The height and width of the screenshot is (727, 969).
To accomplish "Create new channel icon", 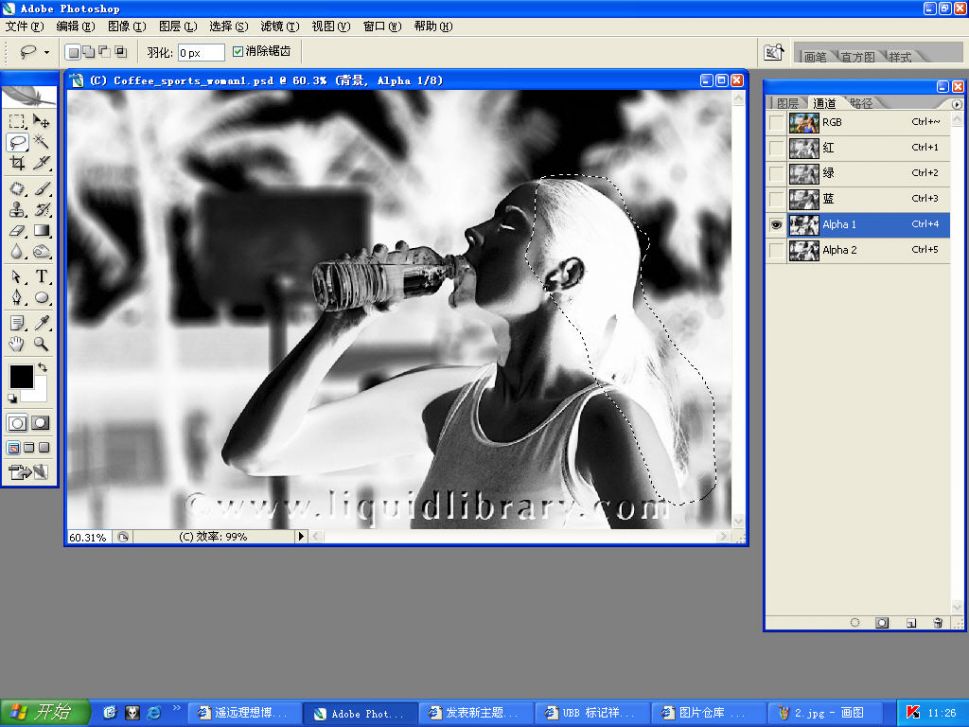I will [x=911, y=623].
